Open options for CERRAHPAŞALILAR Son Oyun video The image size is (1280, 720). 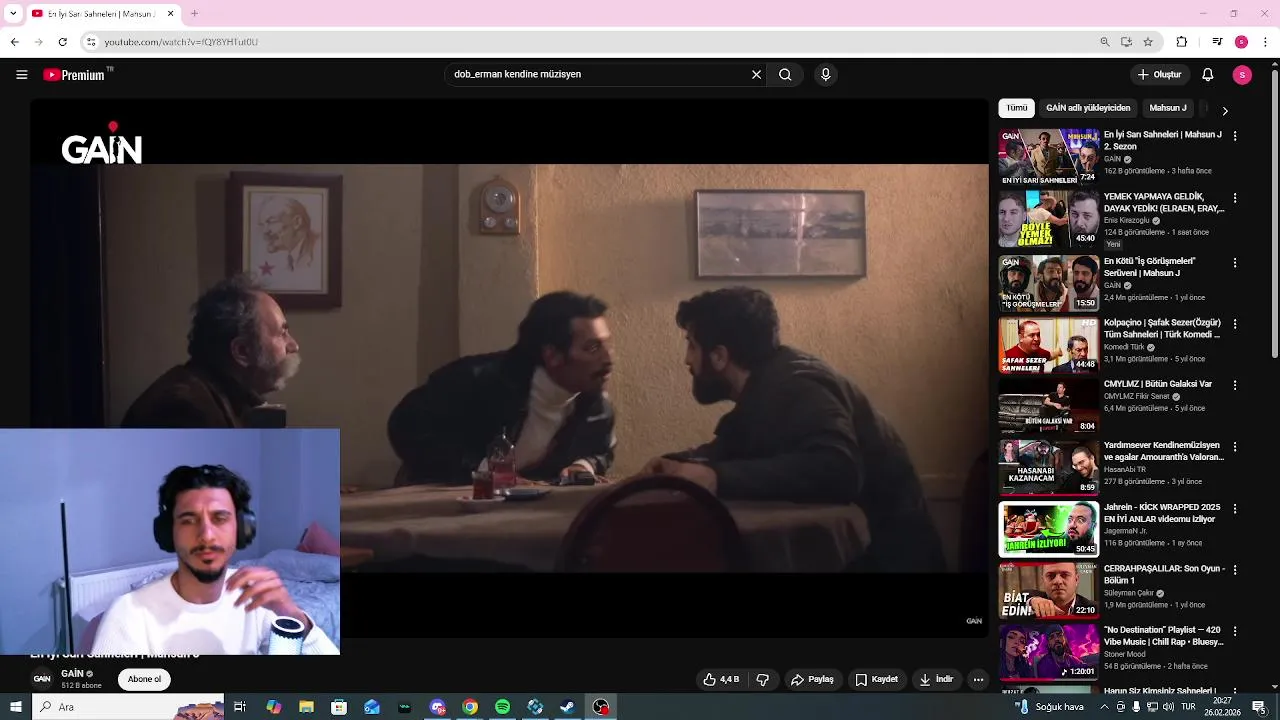(x=1235, y=570)
